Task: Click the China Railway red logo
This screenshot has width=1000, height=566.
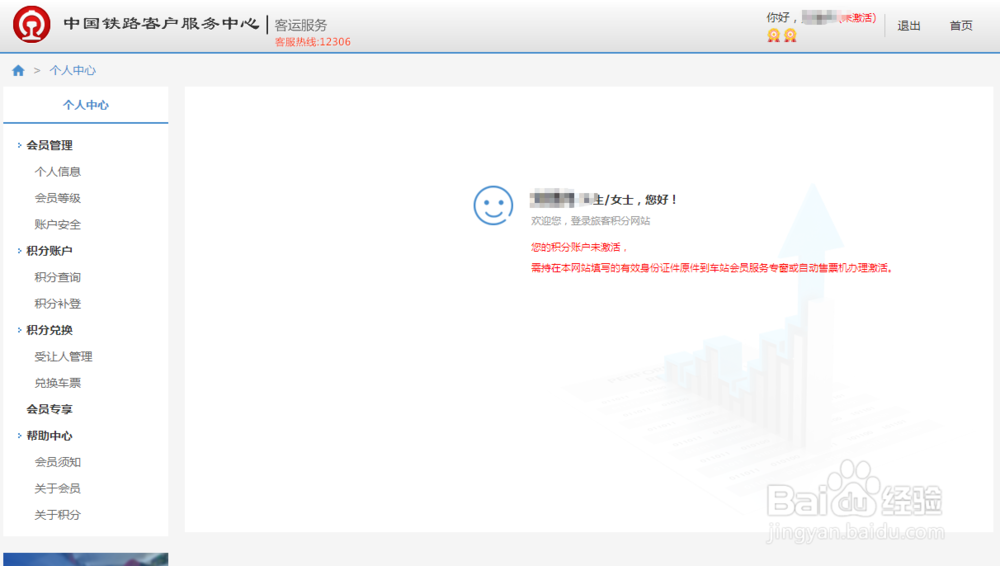Action: [x=32, y=24]
